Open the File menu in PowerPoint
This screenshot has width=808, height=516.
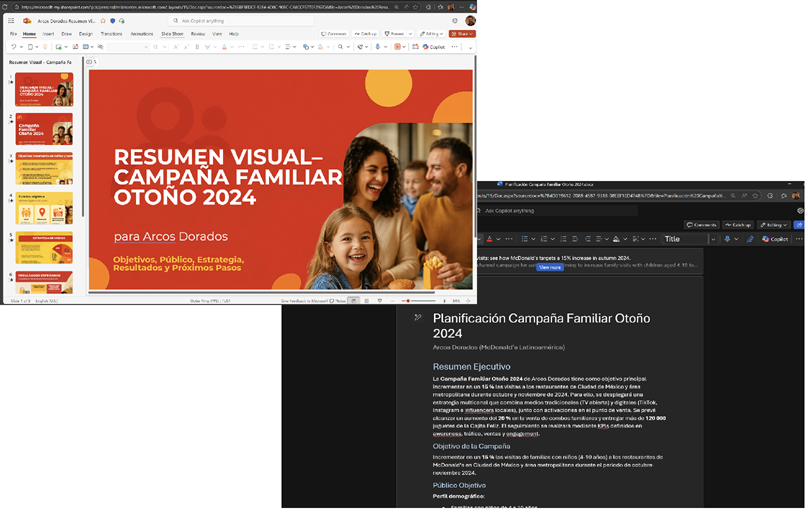[13, 34]
